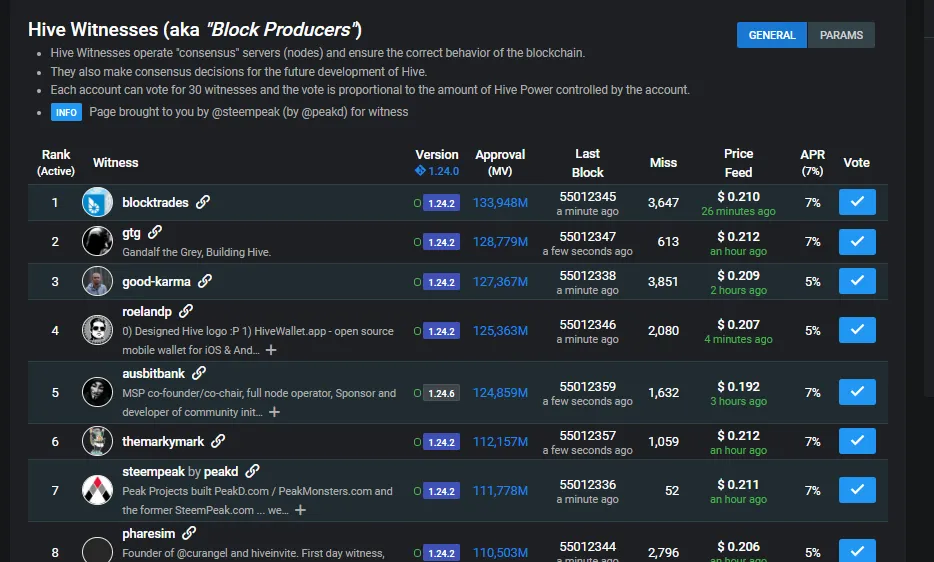Open link icon beside blocktrades
The image size is (934, 562).
[203, 202]
